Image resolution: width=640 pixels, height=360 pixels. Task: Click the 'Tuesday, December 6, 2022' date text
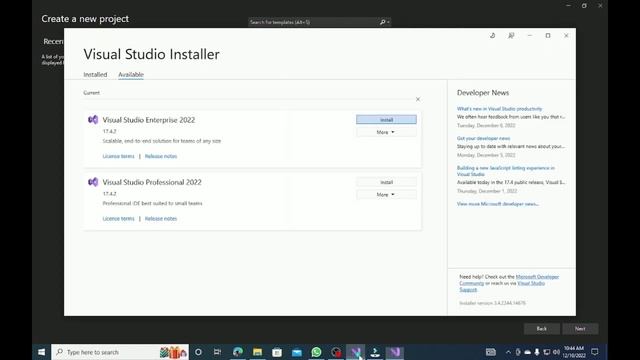pyautogui.click(x=486, y=126)
